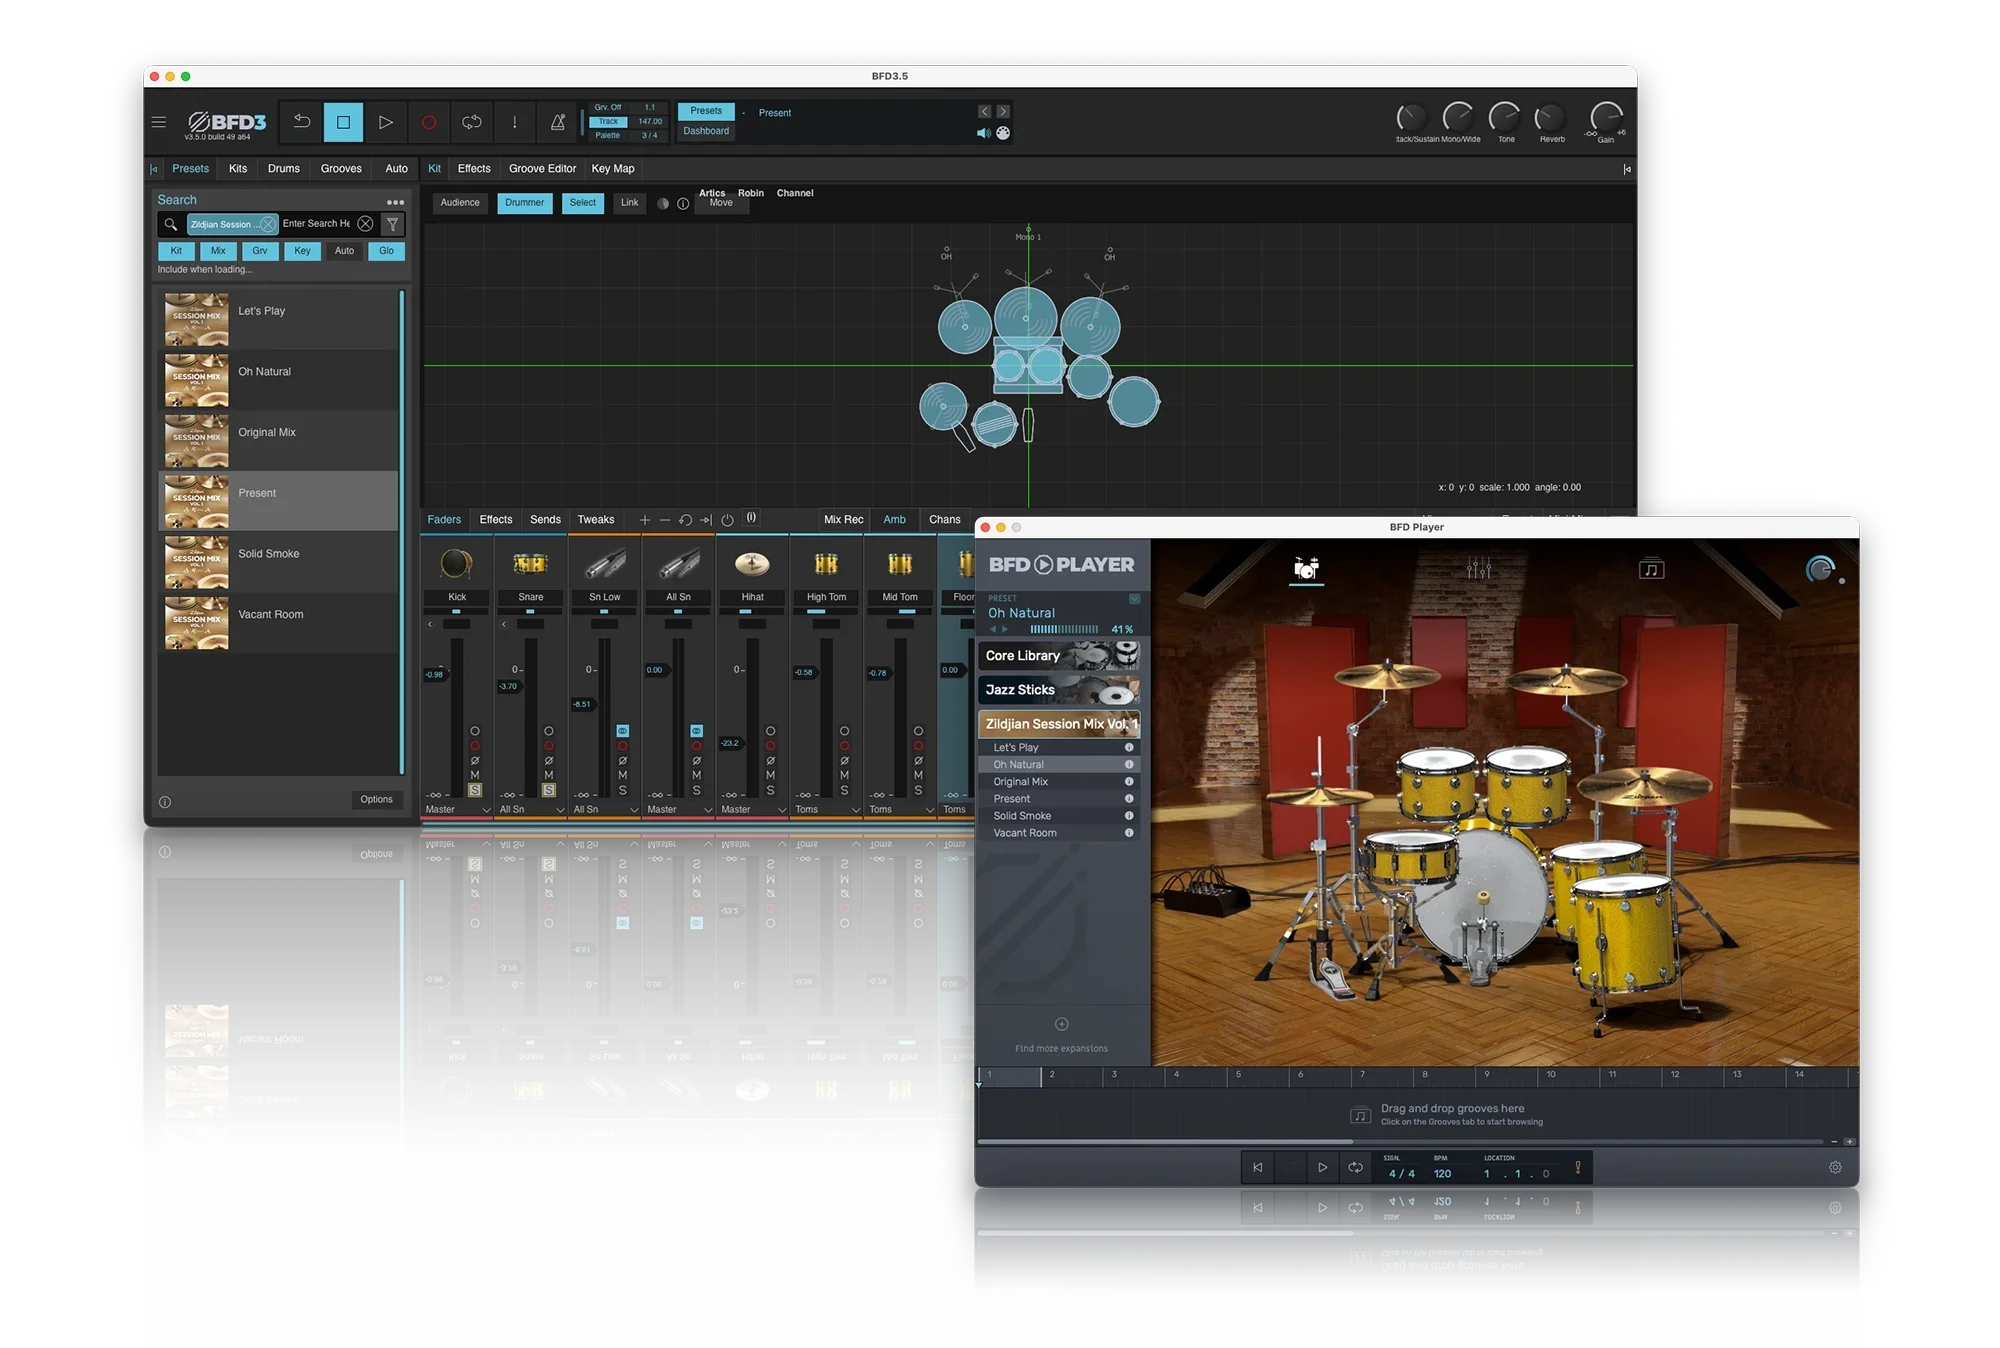Click the Kick drum channel icon

pyautogui.click(x=456, y=564)
